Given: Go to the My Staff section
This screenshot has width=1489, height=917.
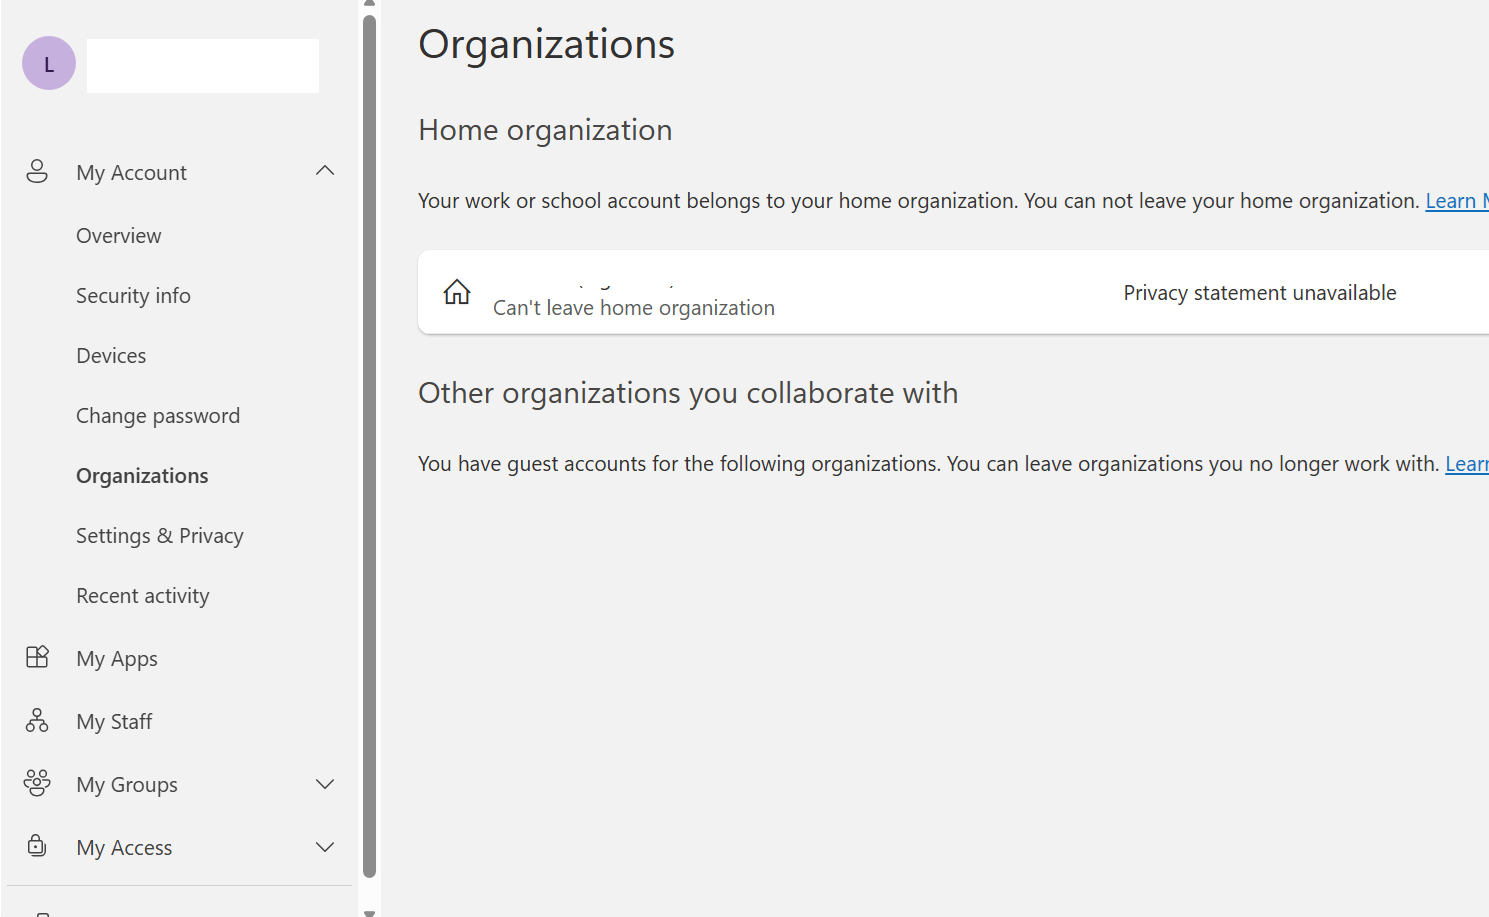Looking at the screenshot, I should (114, 722).
